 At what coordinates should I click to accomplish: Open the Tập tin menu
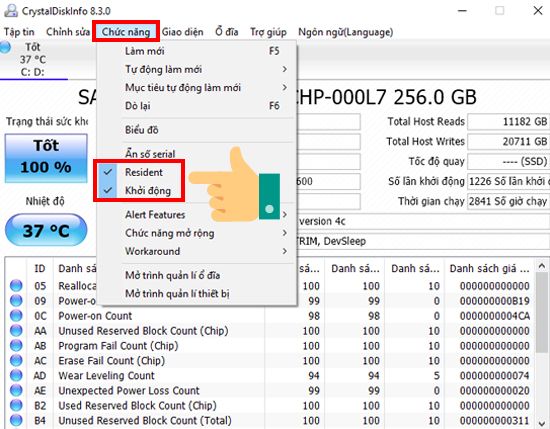[19, 32]
